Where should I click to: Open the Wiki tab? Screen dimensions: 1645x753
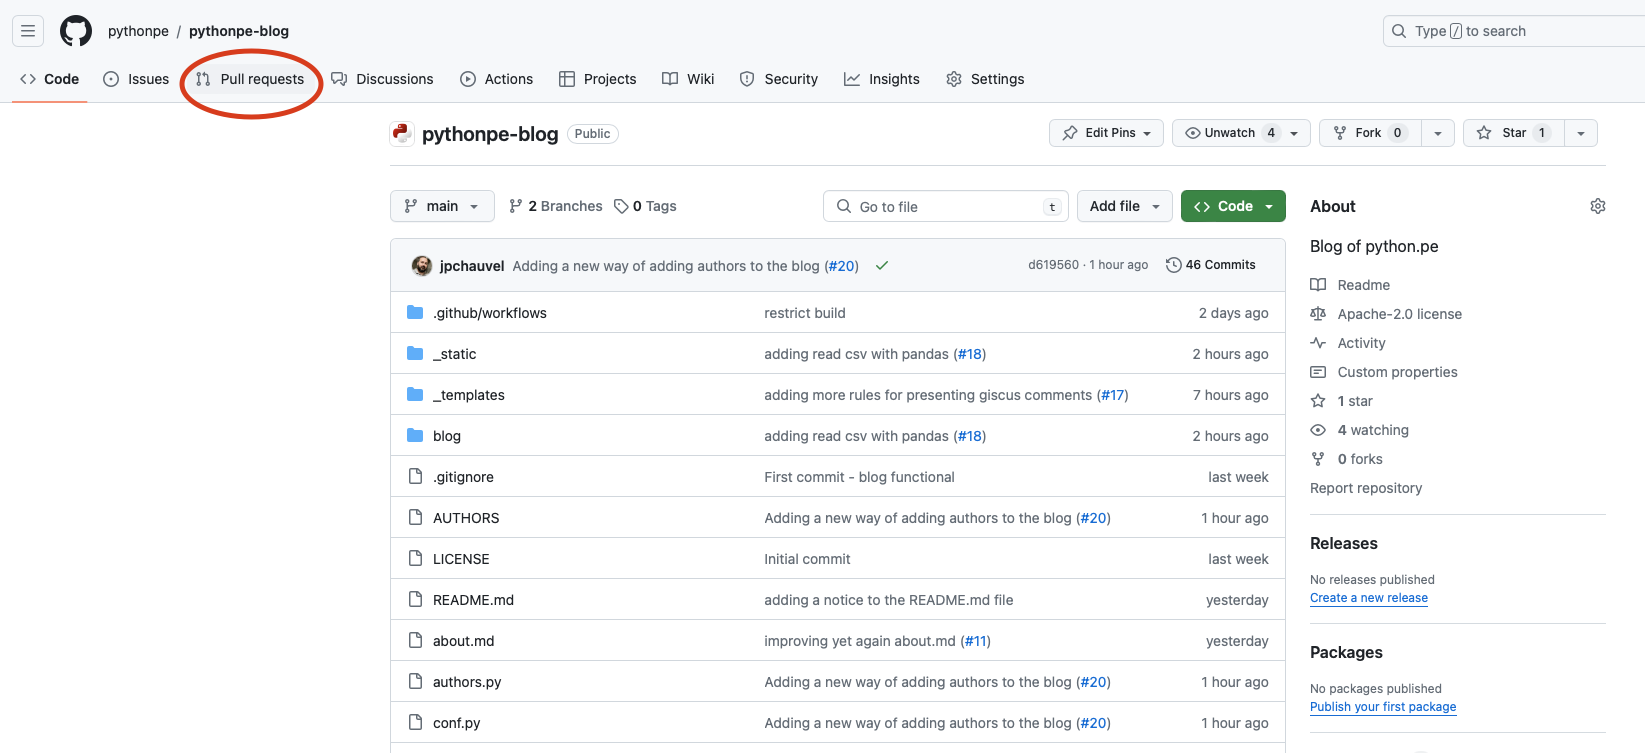688,79
